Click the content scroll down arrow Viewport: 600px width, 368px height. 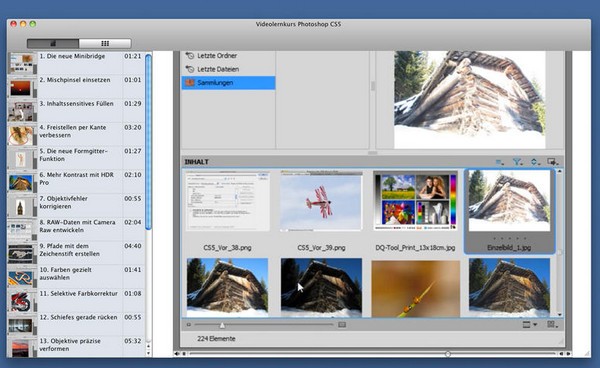559,314
